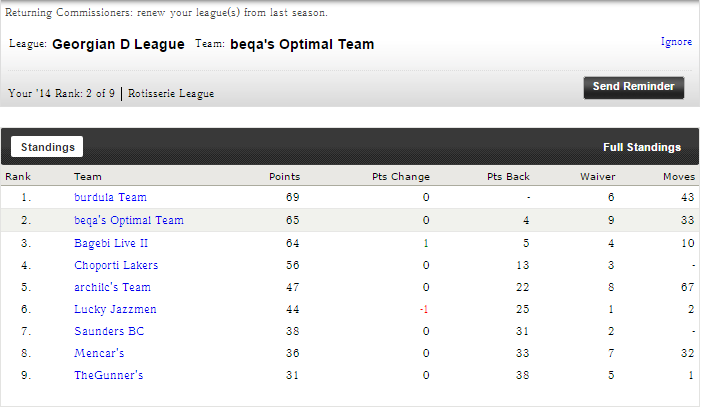
Task: Open Choporti Lakers team link
Action: pos(116,265)
